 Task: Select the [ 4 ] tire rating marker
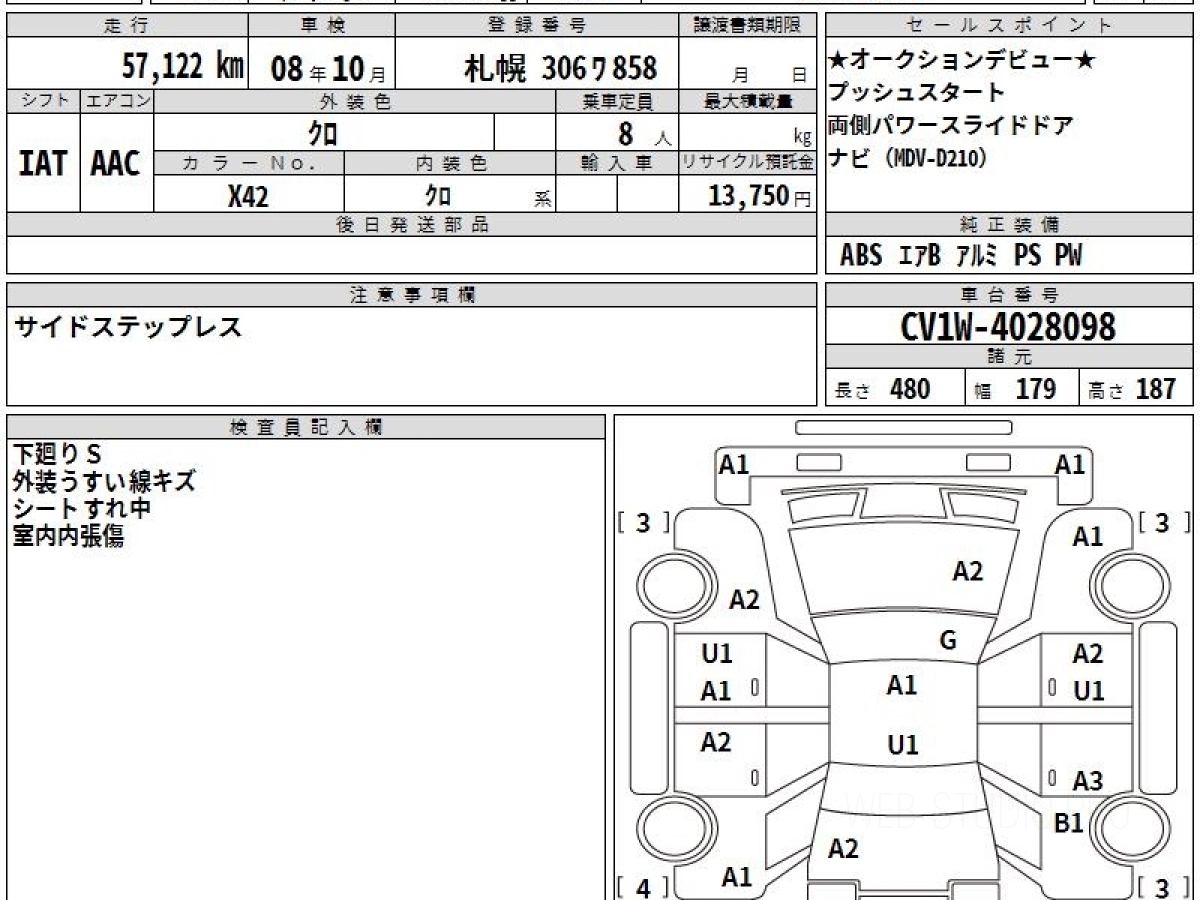tap(643, 887)
